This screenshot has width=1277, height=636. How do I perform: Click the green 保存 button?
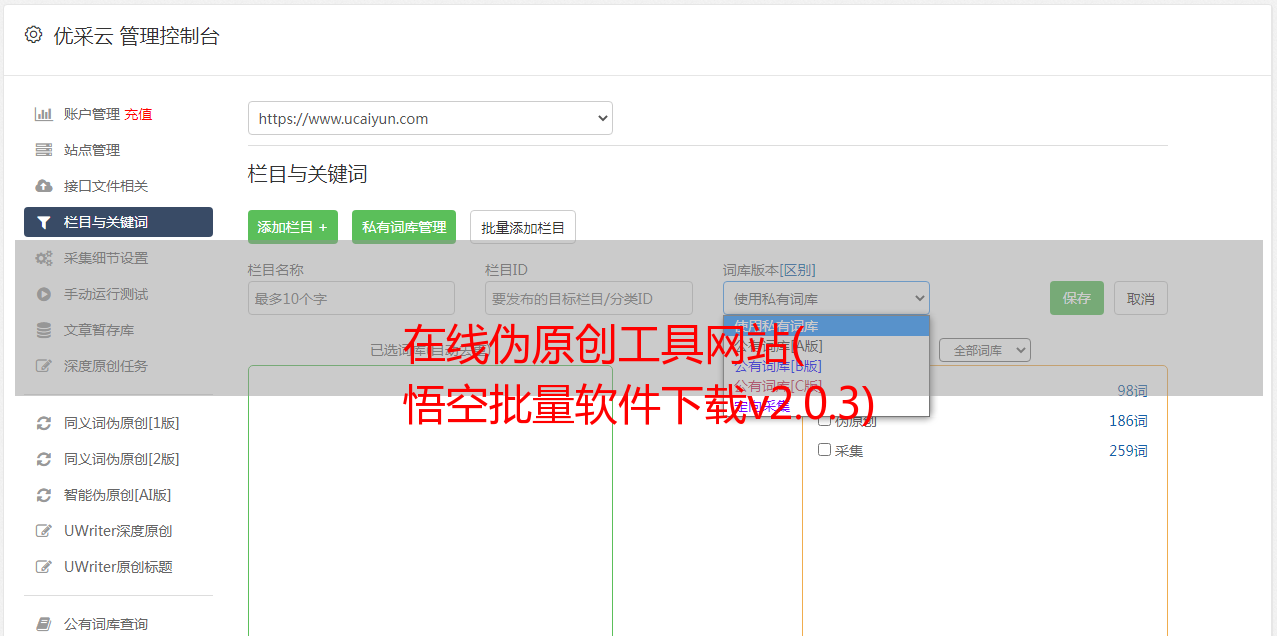[x=1077, y=298]
